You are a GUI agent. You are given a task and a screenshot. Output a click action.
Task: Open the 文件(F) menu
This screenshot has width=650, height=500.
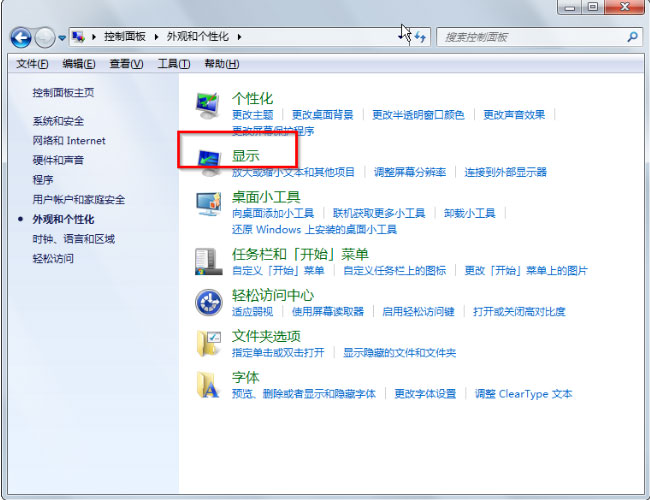pos(32,64)
